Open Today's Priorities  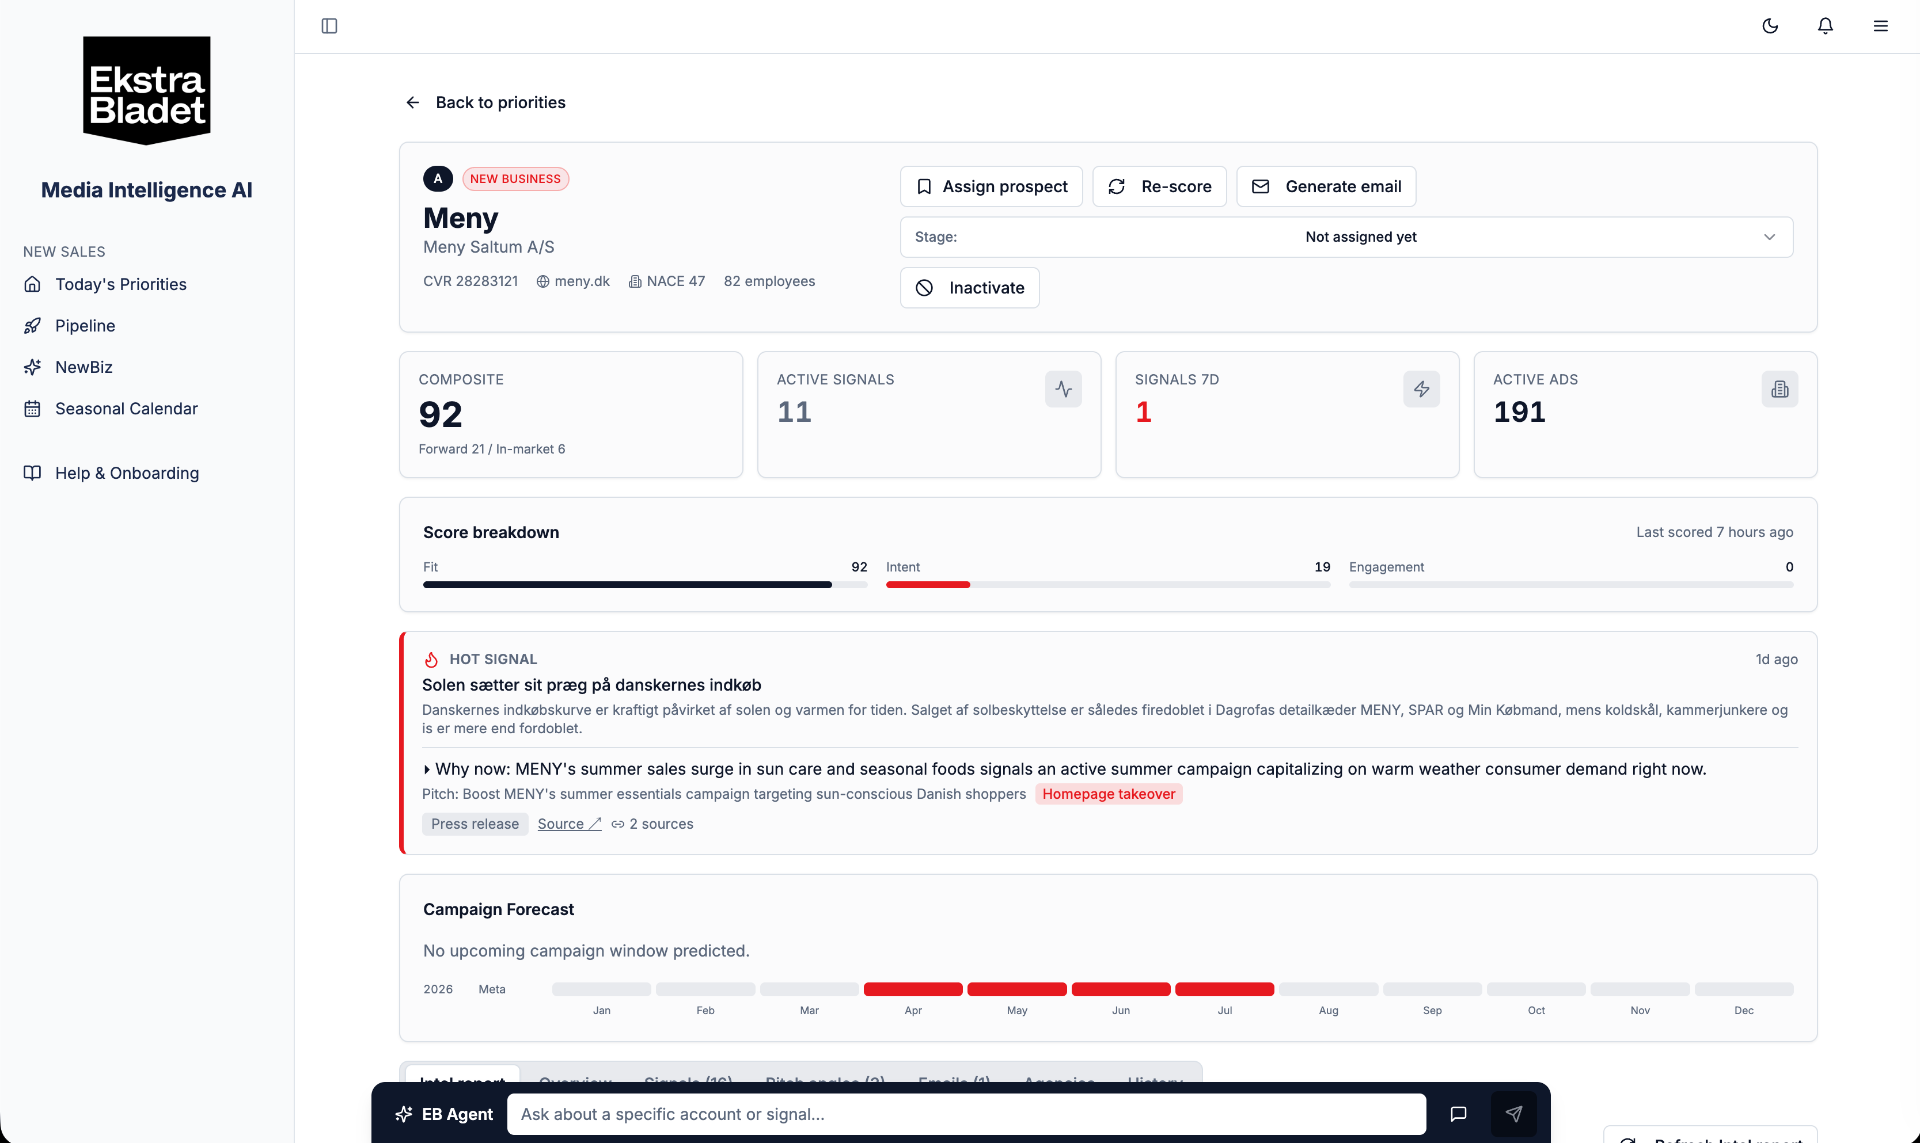pos(121,285)
